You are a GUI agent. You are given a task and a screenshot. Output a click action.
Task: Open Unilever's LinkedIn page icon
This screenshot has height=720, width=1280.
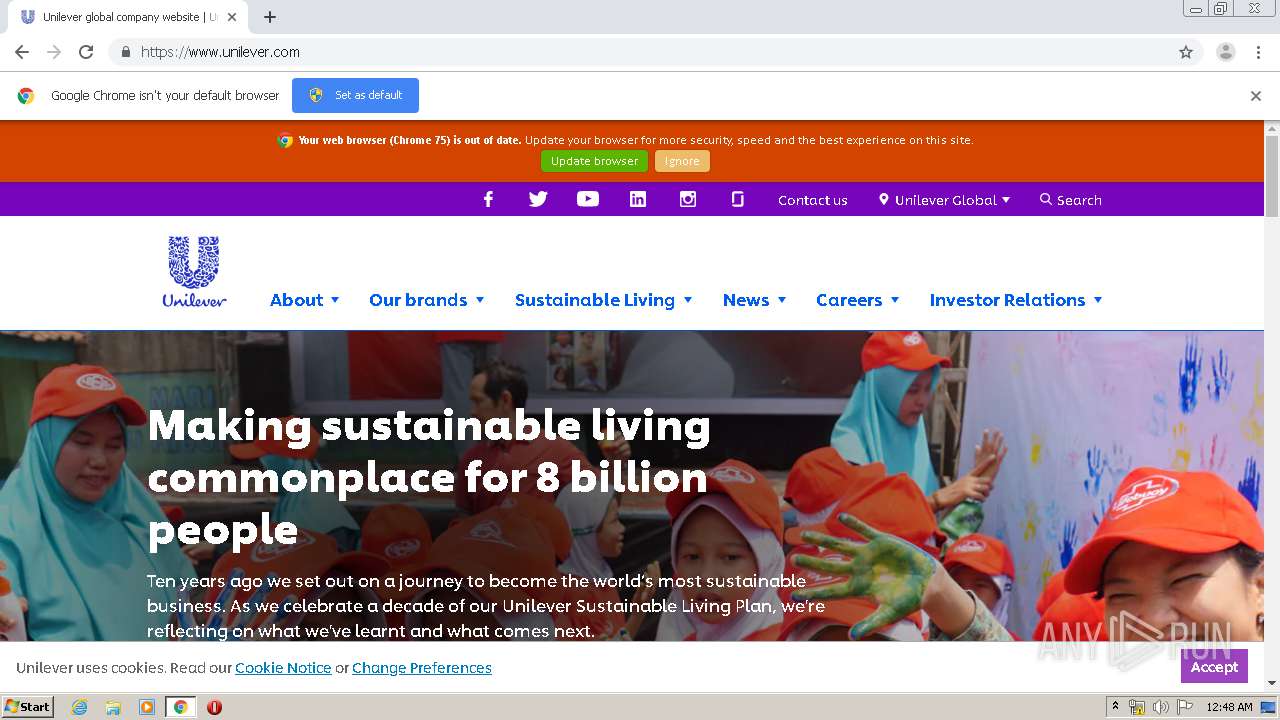coord(638,199)
